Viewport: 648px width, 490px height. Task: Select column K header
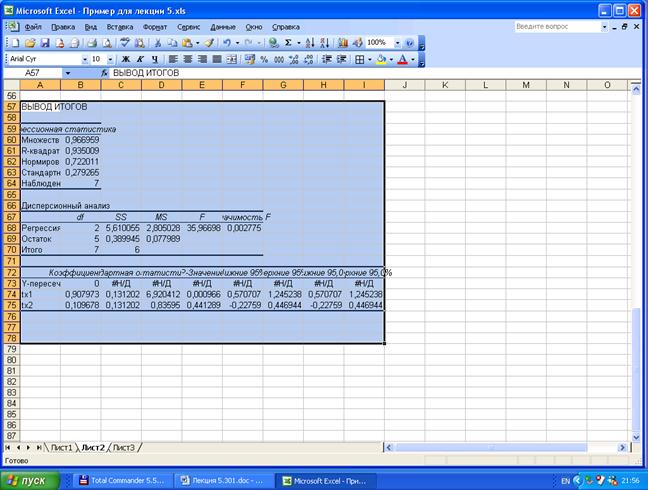pyautogui.click(x=445, y=85)
